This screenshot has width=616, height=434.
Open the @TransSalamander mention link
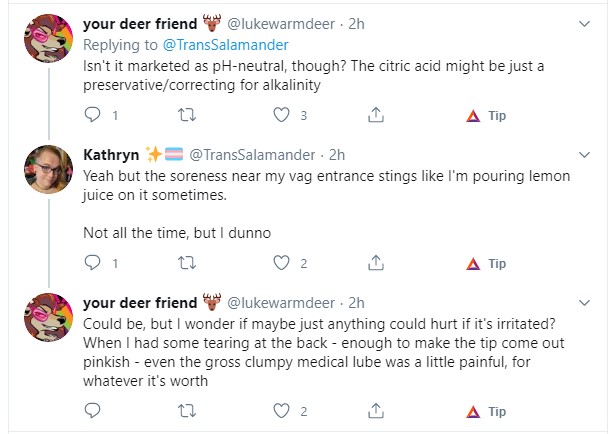pos(226,45)
